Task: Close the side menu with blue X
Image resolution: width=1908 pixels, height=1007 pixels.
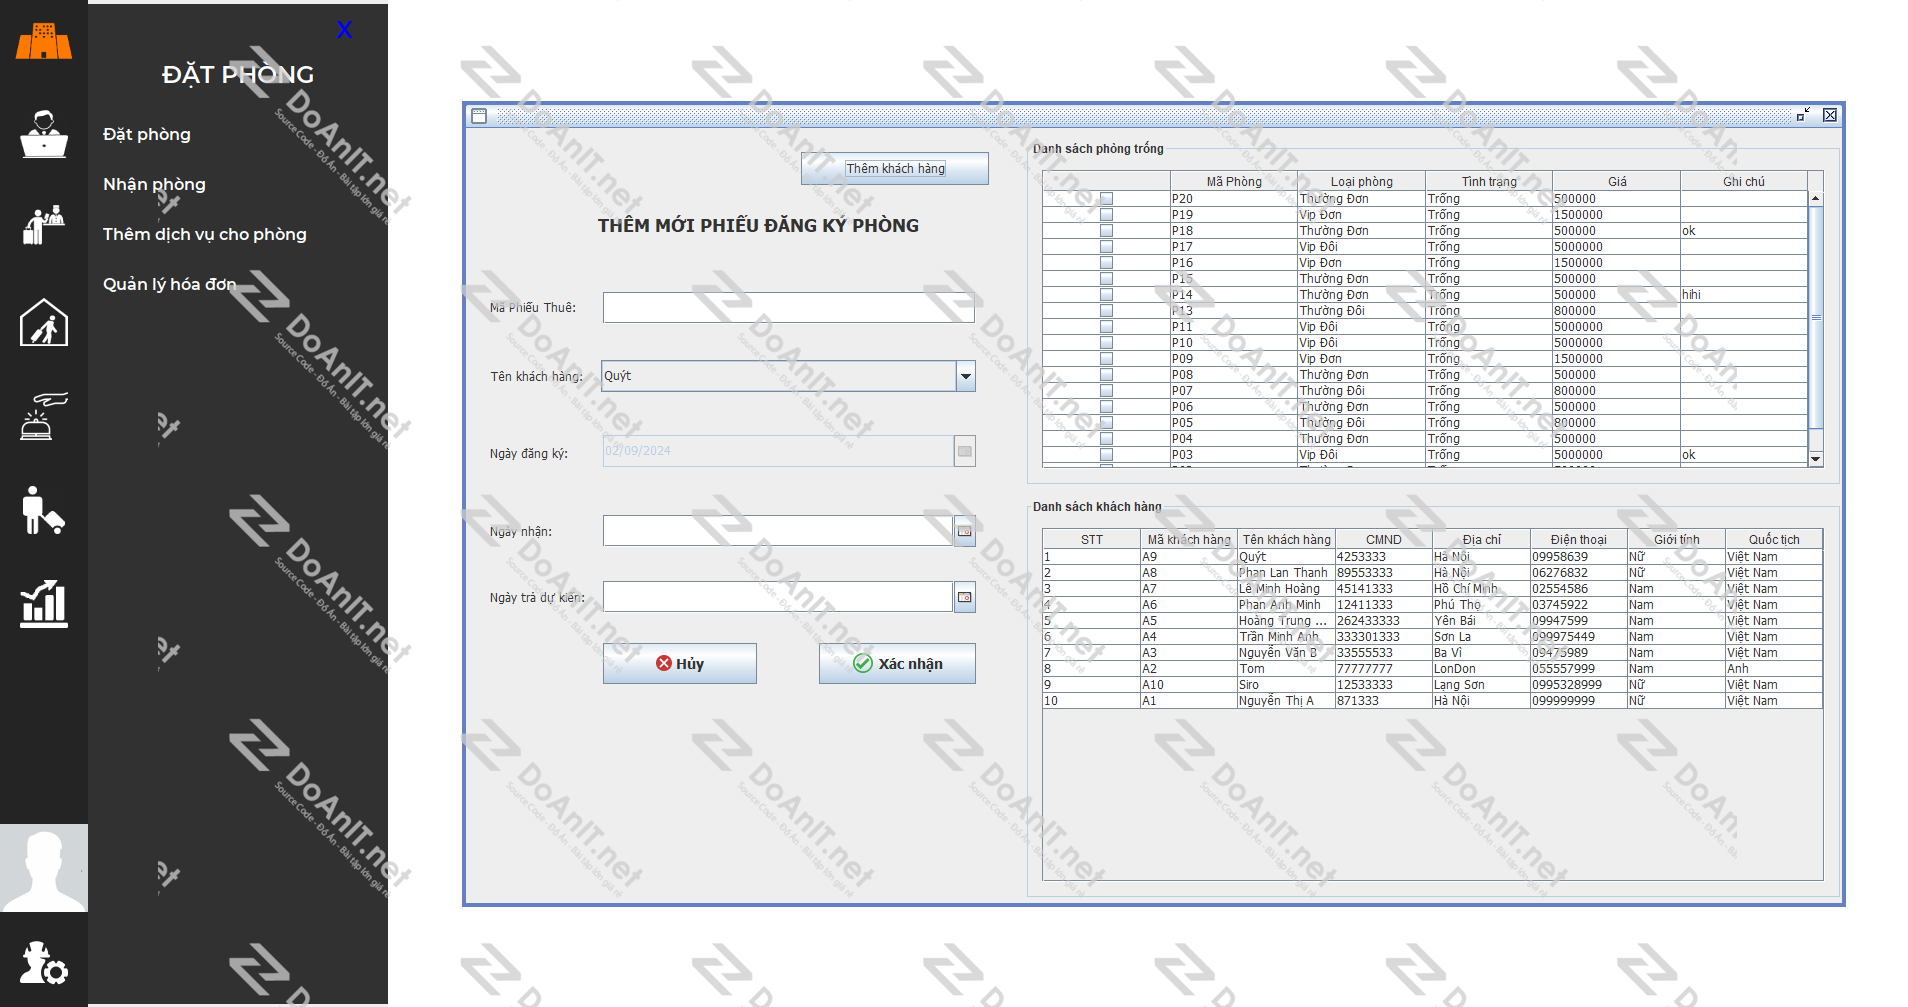Action: [x=344, y=30]
